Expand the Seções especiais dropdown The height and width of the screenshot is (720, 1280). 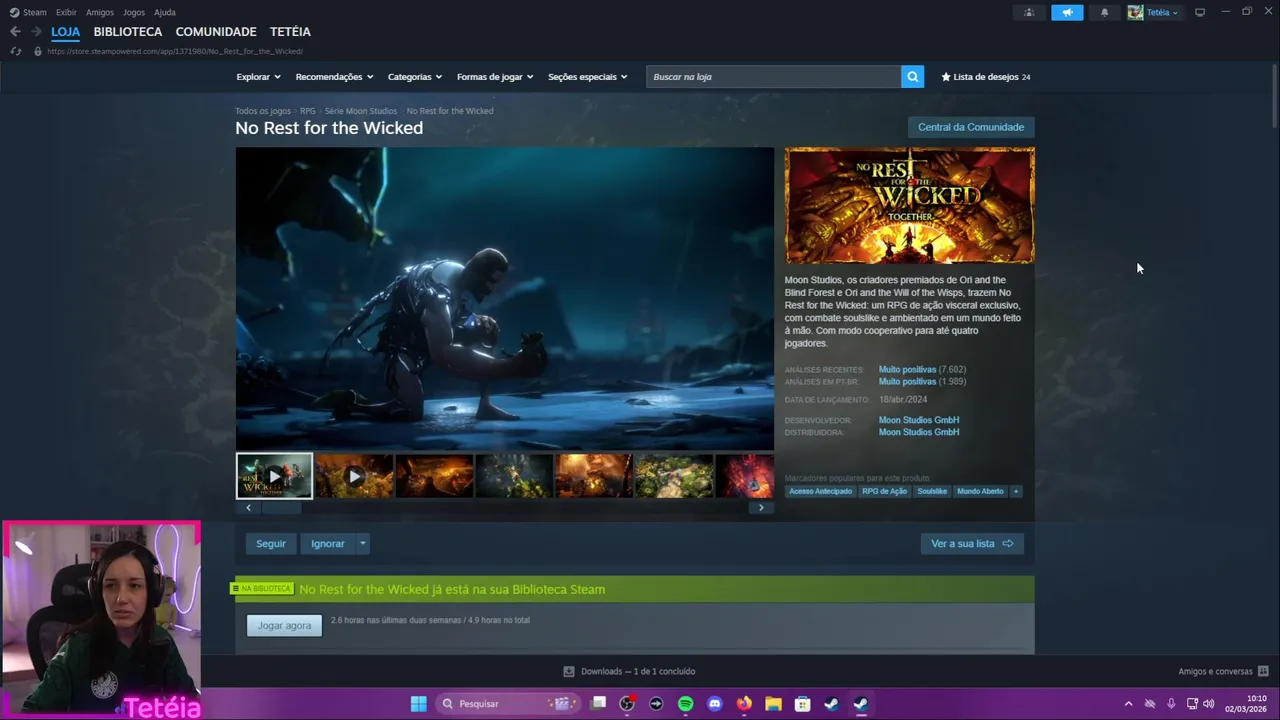pos(587,77)
